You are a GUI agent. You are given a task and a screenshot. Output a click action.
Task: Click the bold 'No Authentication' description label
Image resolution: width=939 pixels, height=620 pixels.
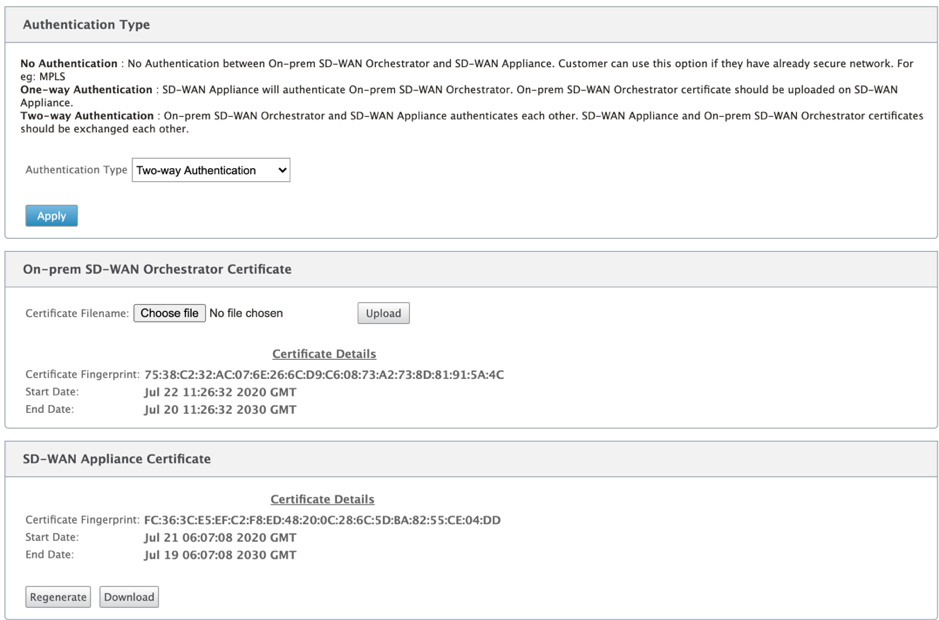(x=69, y=63)
